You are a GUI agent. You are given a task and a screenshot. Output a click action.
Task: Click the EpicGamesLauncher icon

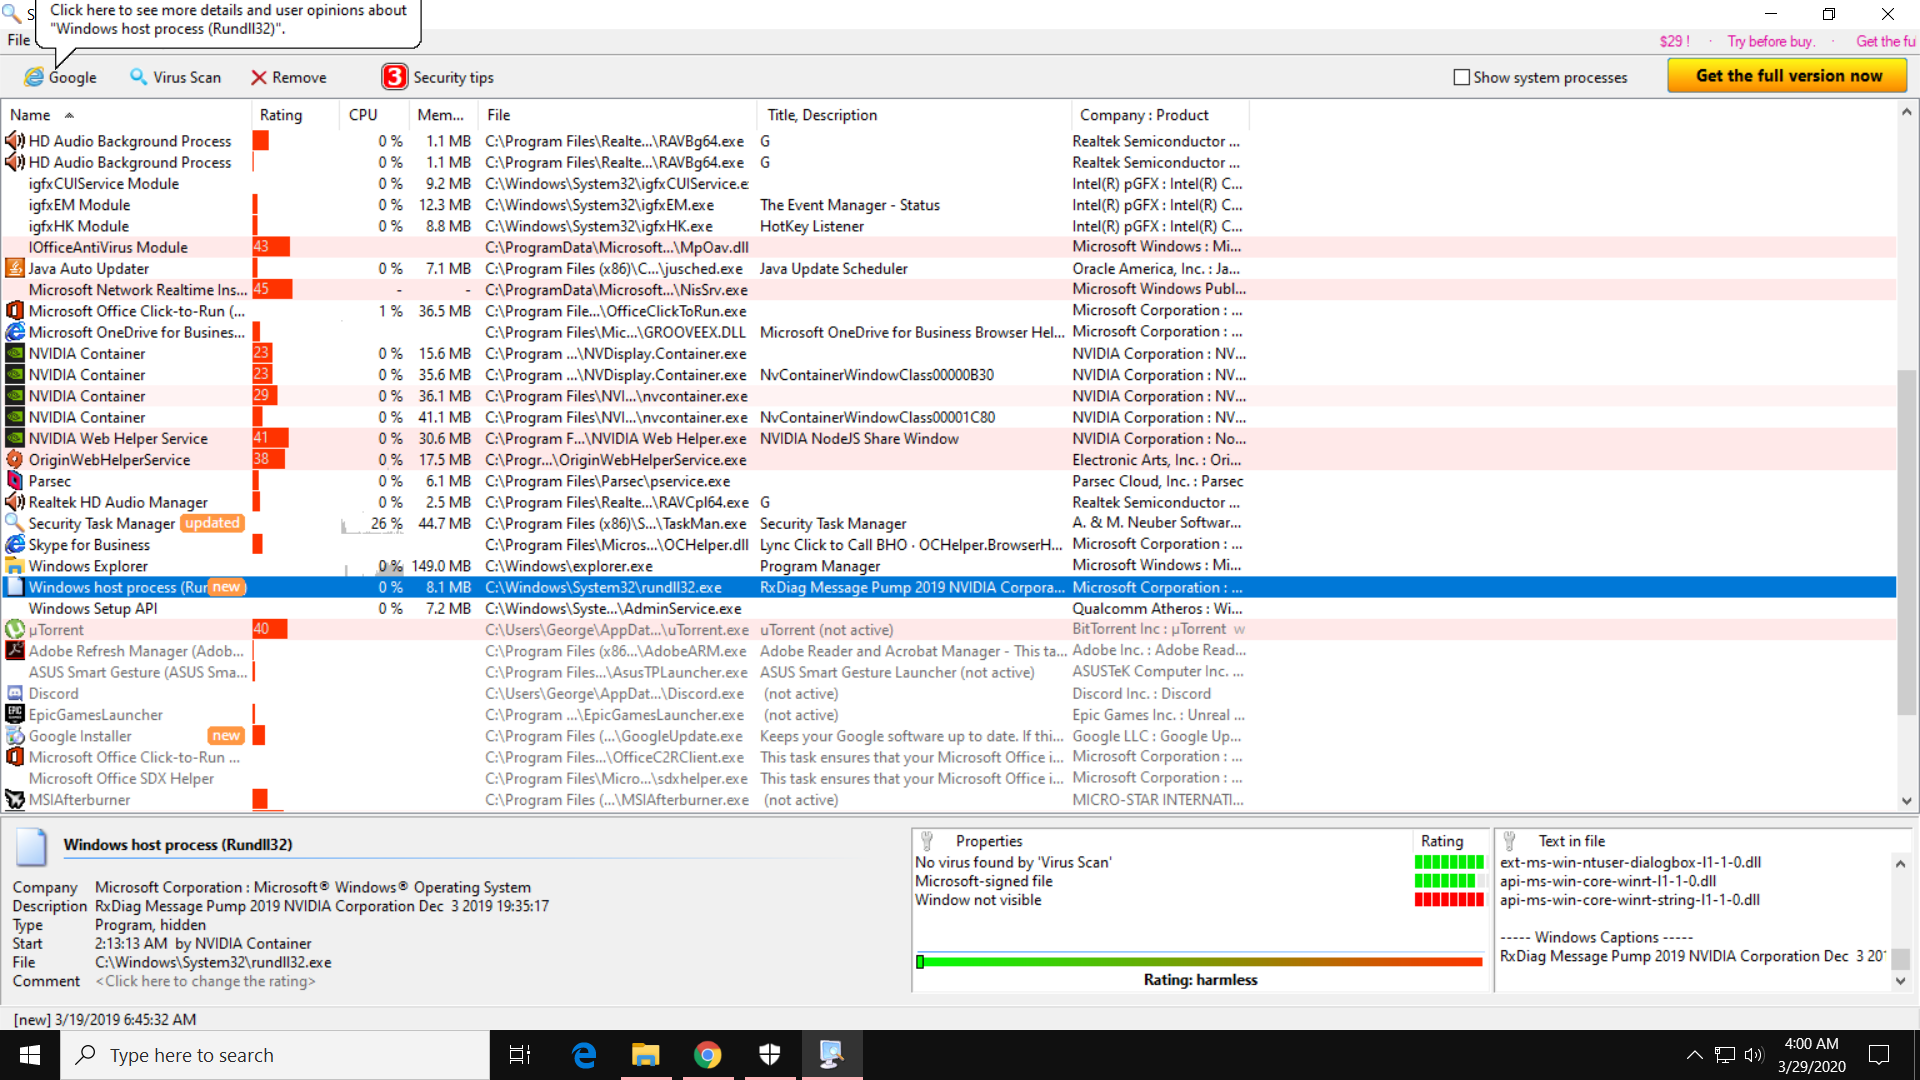pyautogui.click(x=15, y=715)
